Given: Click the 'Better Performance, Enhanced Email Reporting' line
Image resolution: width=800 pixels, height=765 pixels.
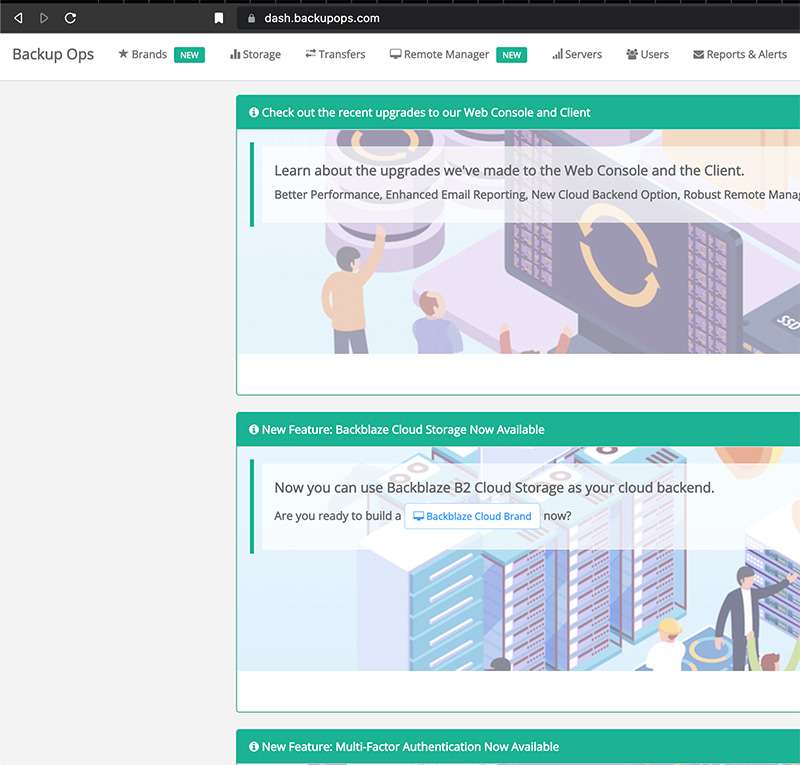Looking at the screenshot, I should [537, 194].
